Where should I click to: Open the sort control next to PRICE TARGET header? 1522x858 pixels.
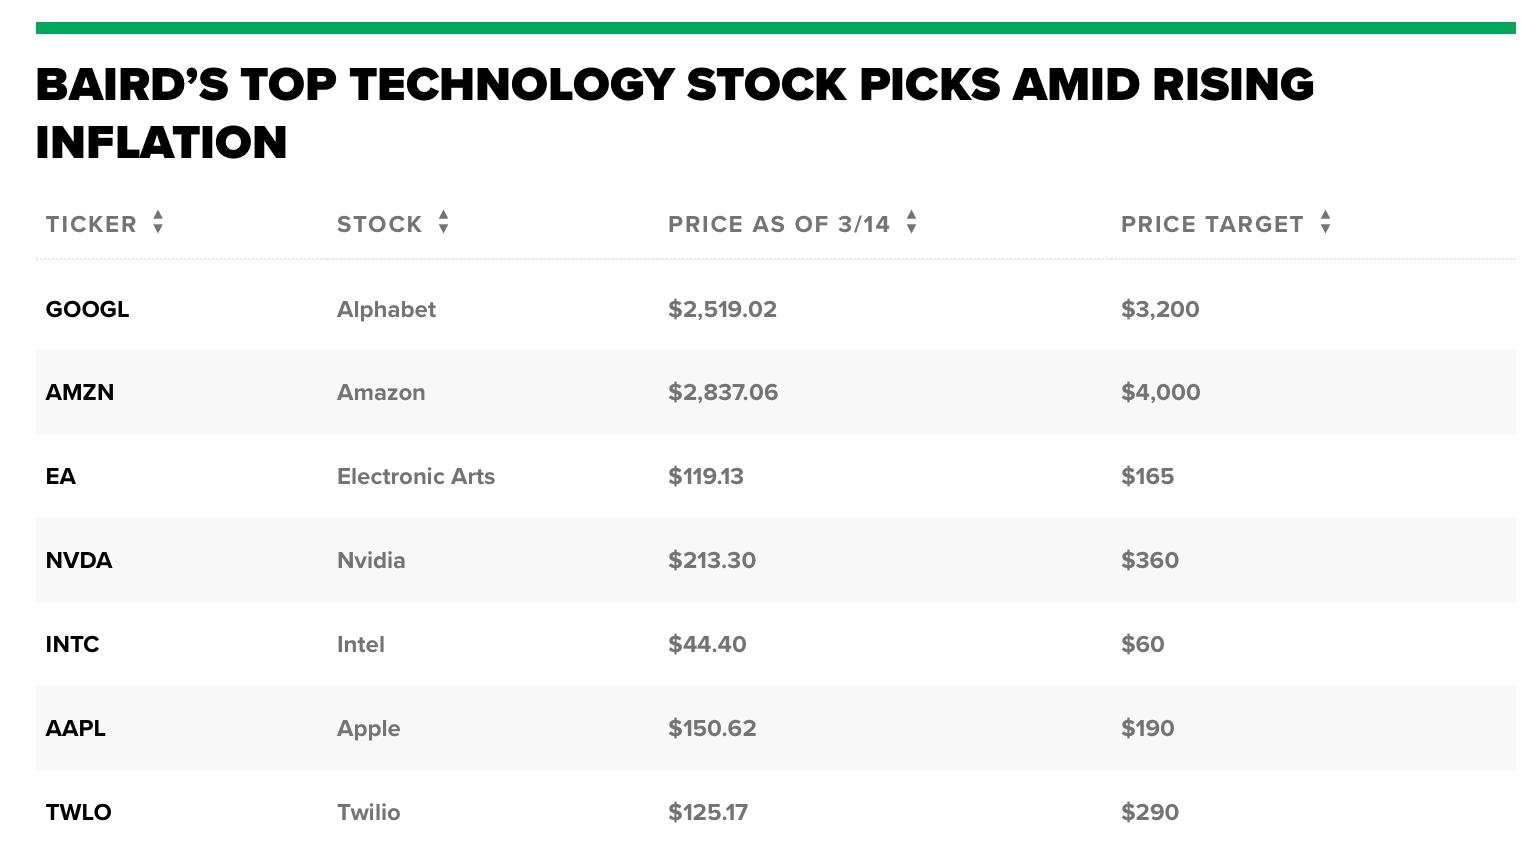tap(1326, 224)
